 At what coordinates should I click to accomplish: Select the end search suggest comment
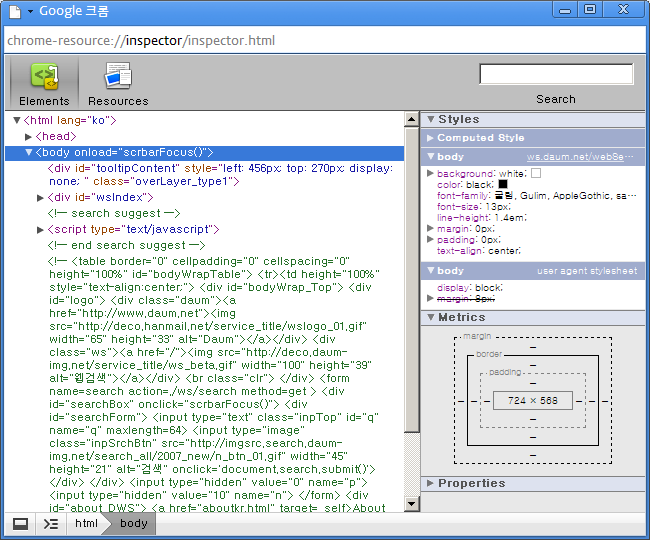click(126, 245)
